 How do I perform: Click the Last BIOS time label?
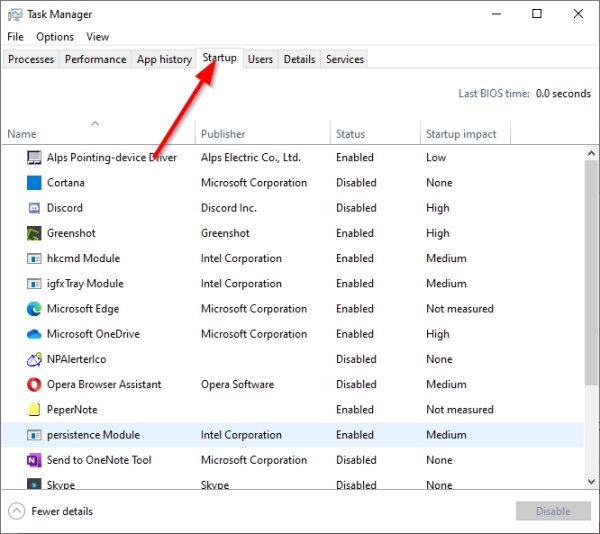(x=494, y=93)
